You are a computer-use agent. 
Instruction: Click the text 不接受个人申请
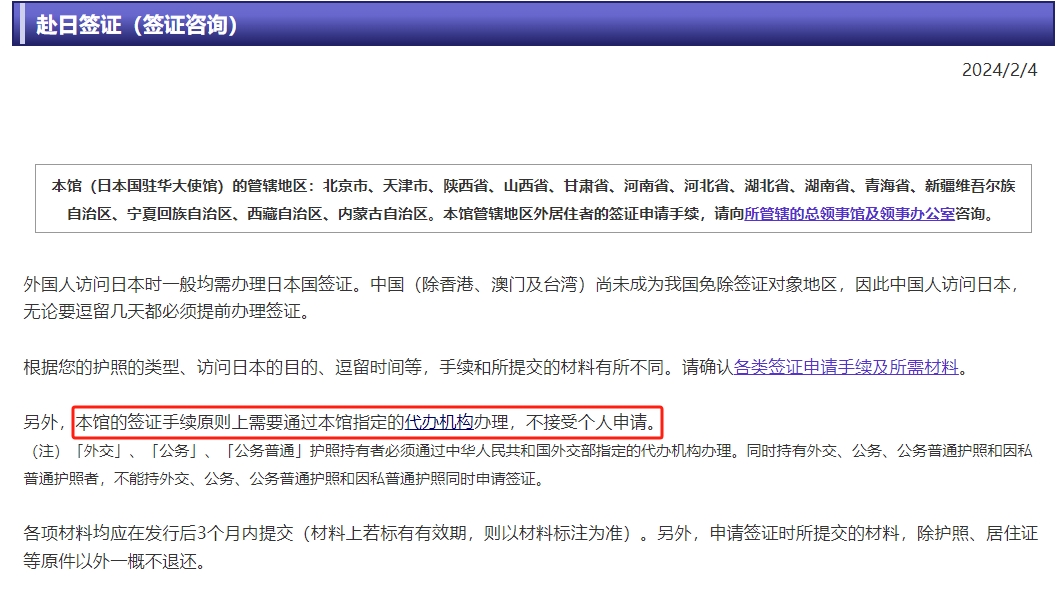coord(586,422)
